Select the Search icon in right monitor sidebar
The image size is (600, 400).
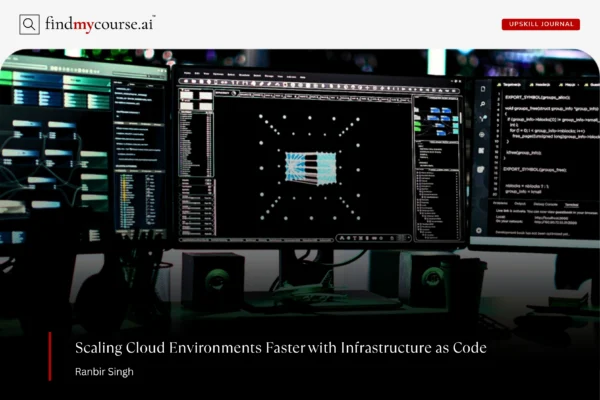point(483,104)
